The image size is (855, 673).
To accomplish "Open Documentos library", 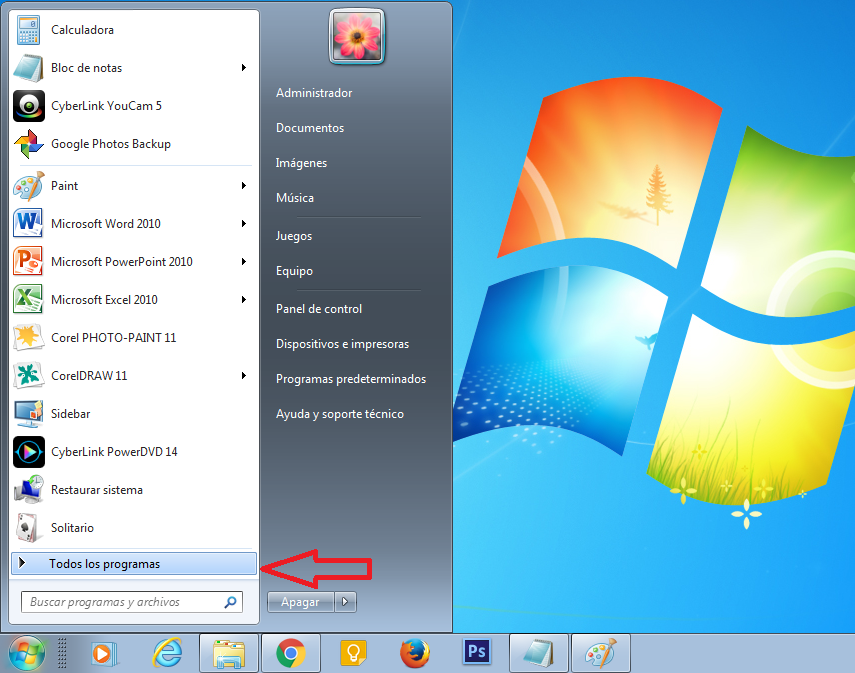I will coord(310,128).
